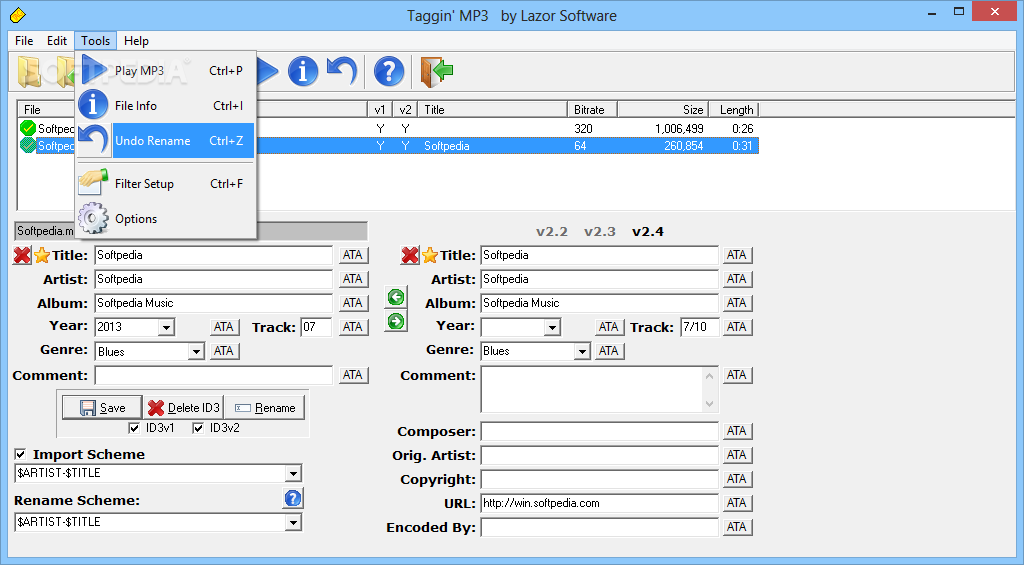Click the Delete ID3 button
Image resolution: width=1024 pixels, height=565 pixels.
coord(184,408)
